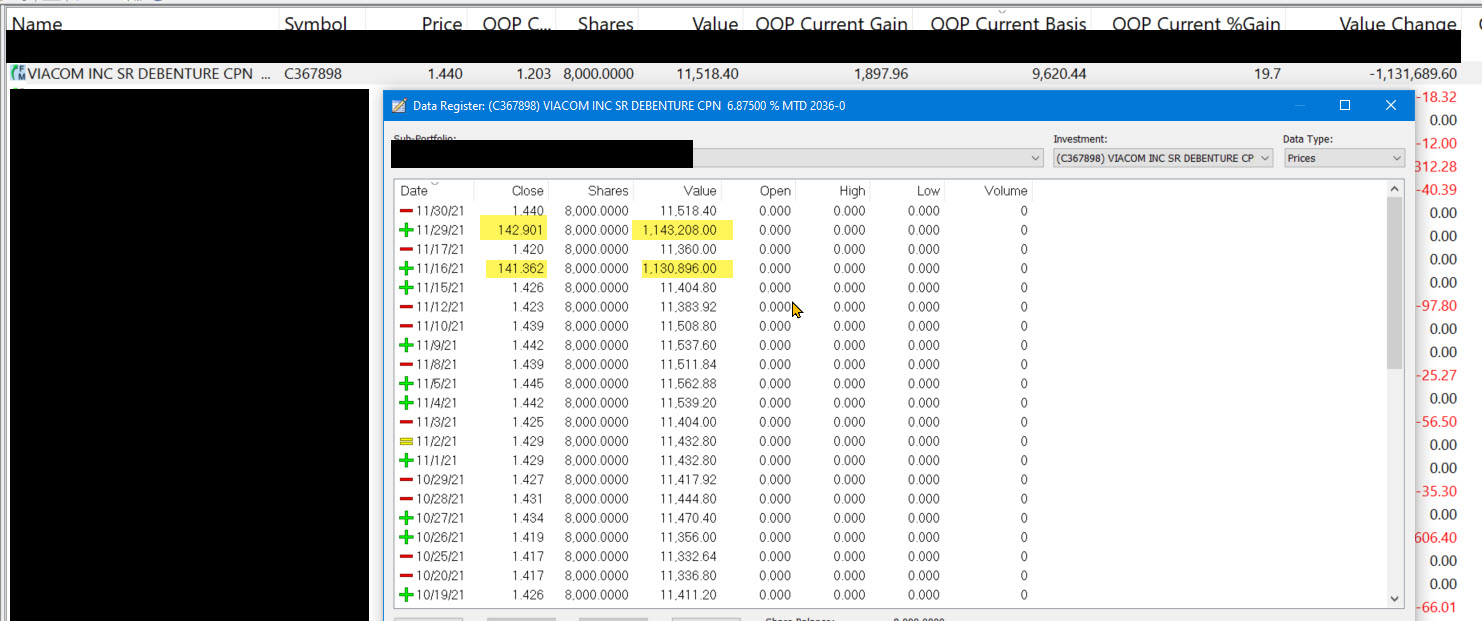Click the scrollbar down arrow in Data Register
The height and width of the screenshot is (621, 1482).
pos(1396,598)
